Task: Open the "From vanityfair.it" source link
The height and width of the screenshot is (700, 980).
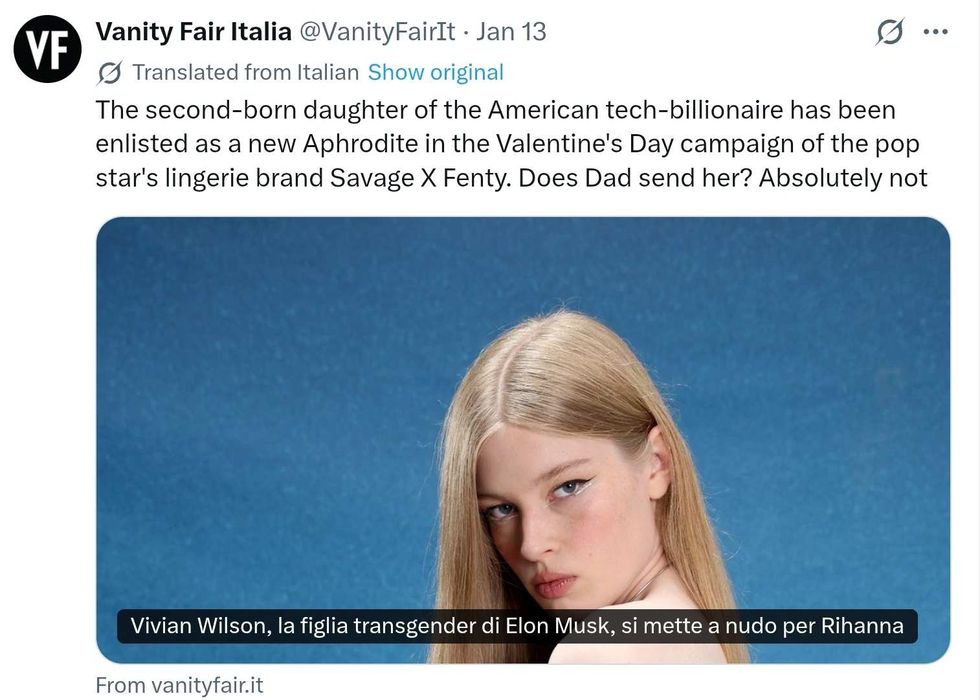Action: (179, 685)
